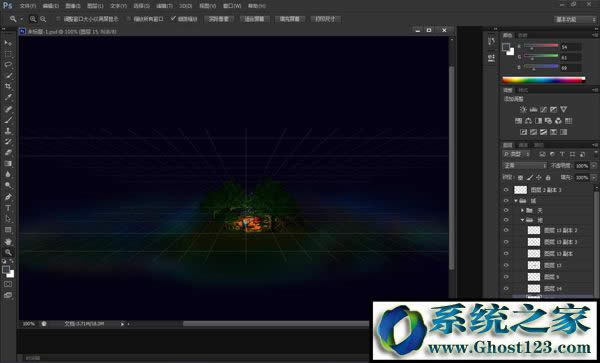Hide the 地 layer group
Screen dimensions: 600x363
coord(506,220)
